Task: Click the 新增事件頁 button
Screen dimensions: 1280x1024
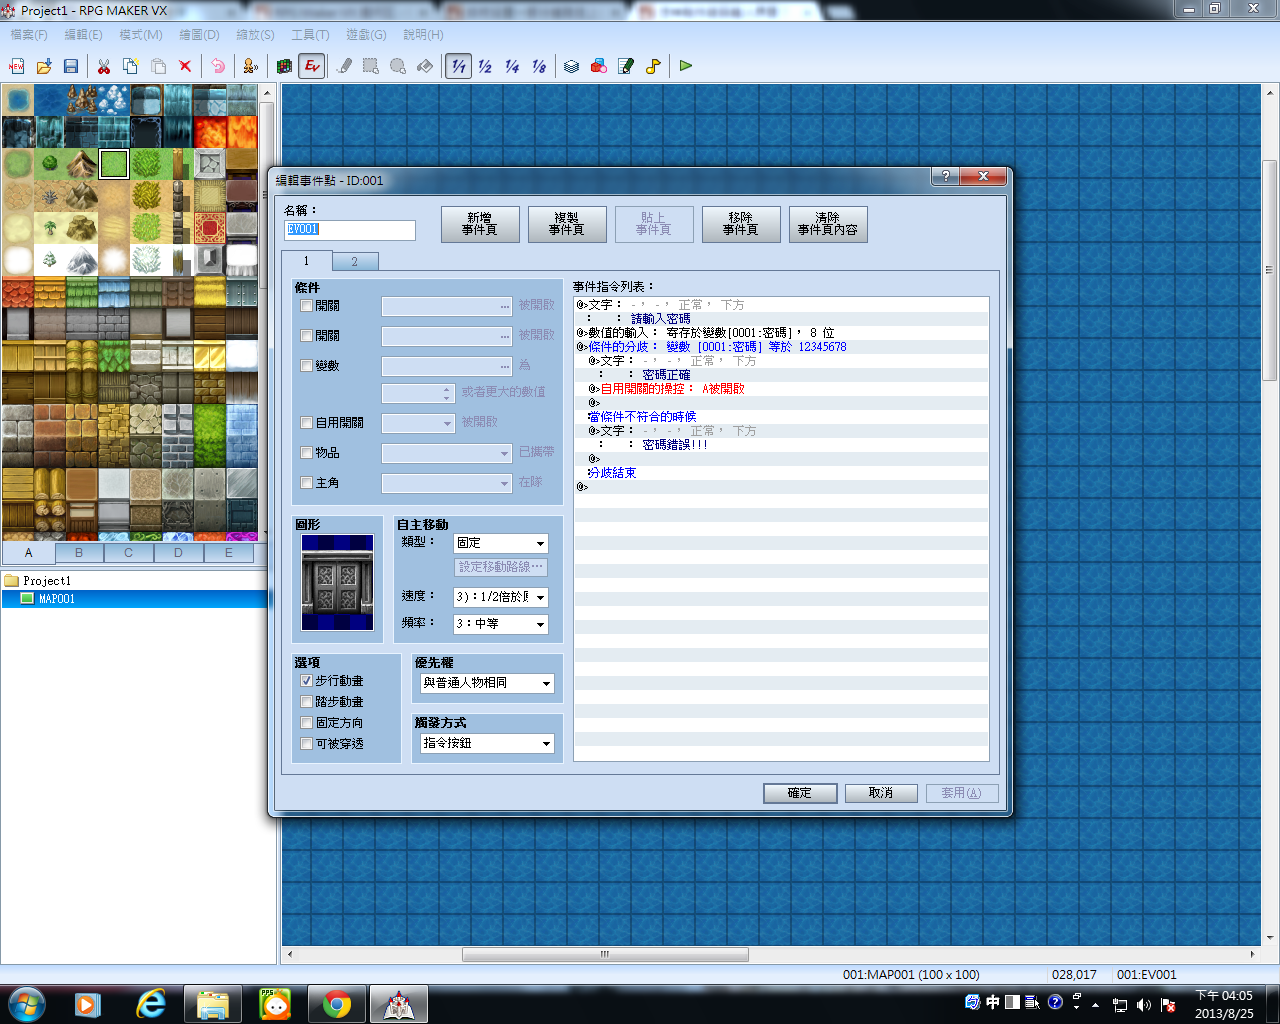Action: [x=480, y=224]
